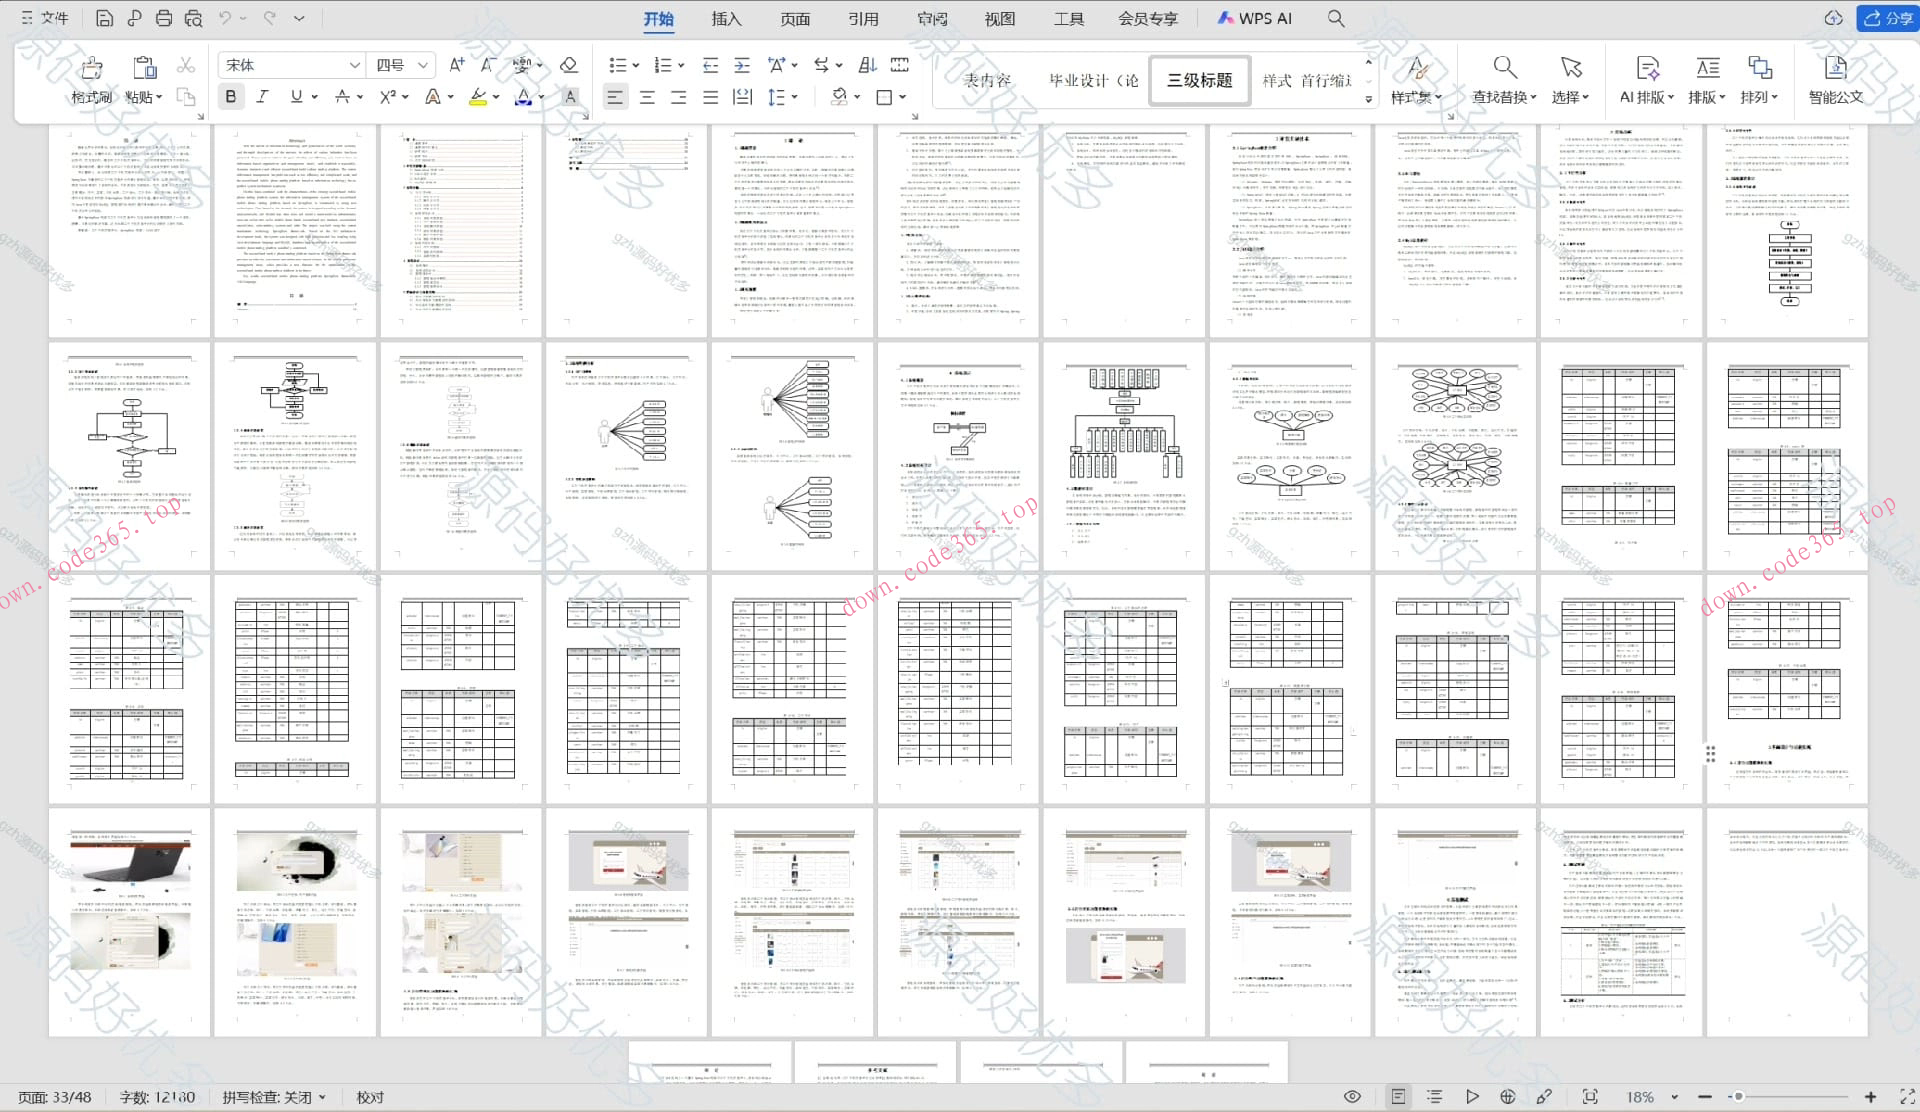Enter full screen mode from the status bar

1908,1097
